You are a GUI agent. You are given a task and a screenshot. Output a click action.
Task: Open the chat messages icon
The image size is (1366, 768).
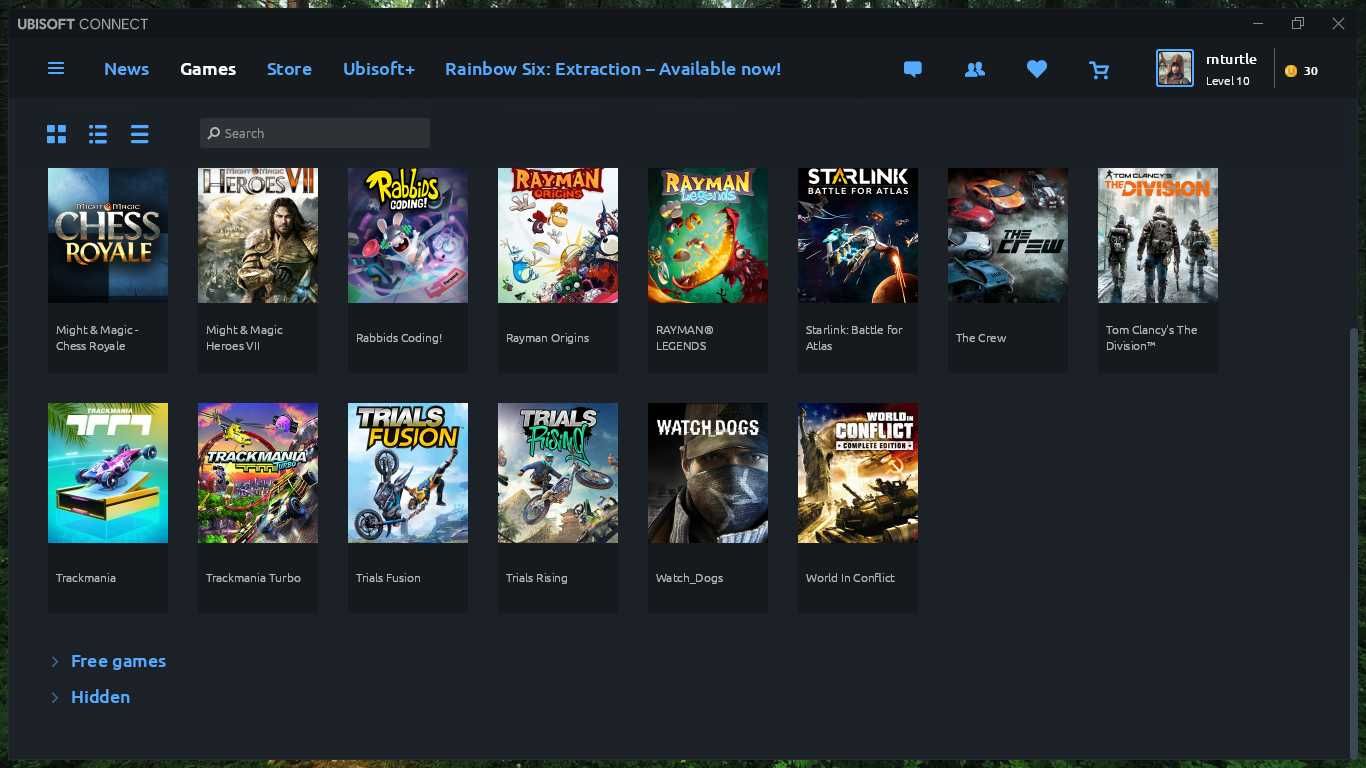point(912,69)
